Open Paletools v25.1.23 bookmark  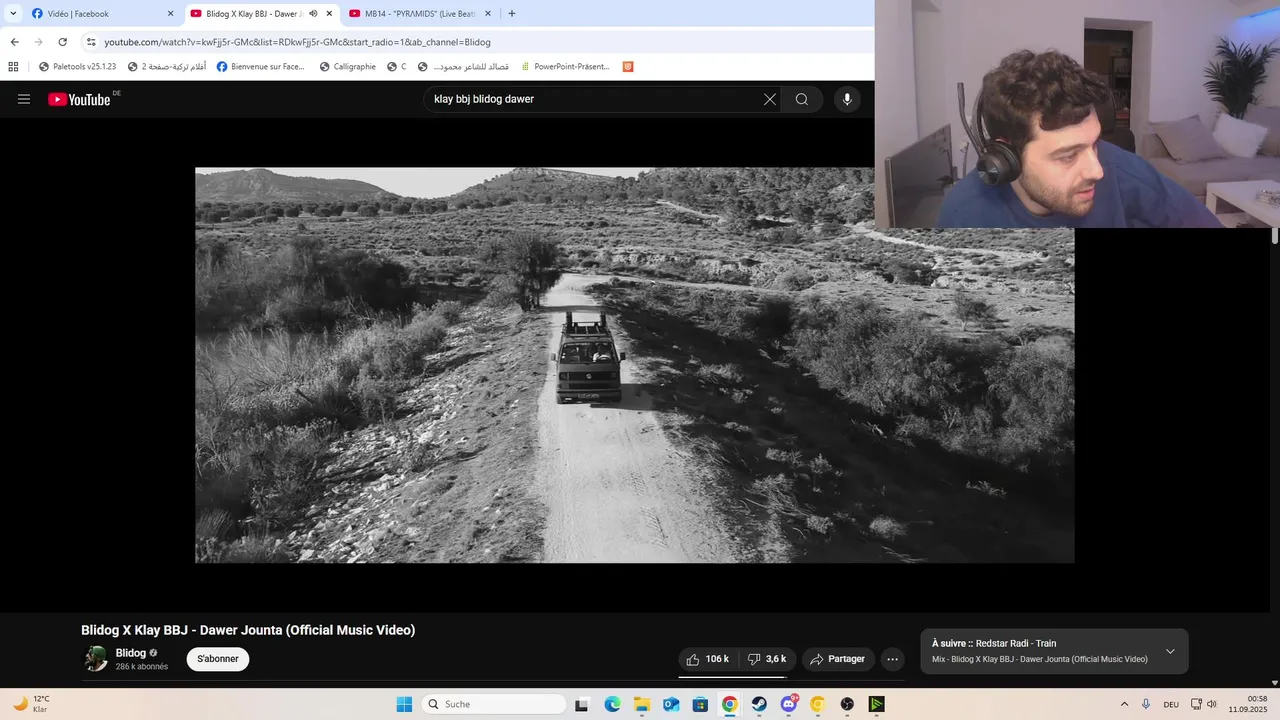point(77,67)
